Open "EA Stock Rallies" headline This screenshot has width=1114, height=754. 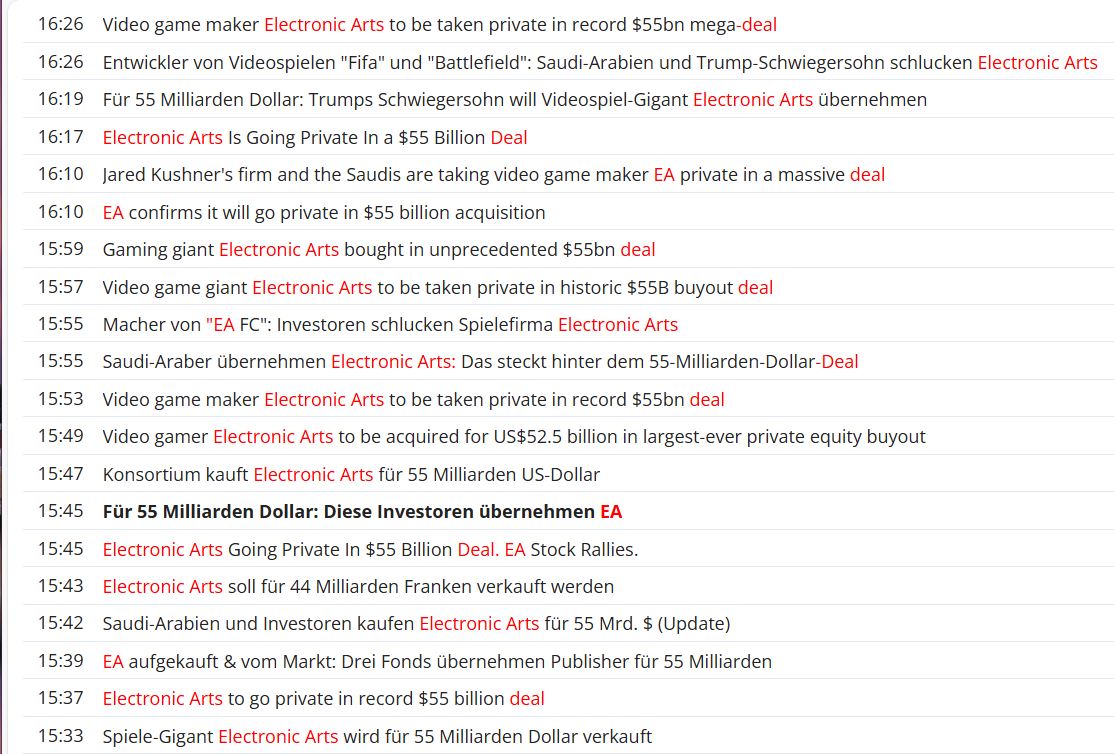[x=370, y=549]
